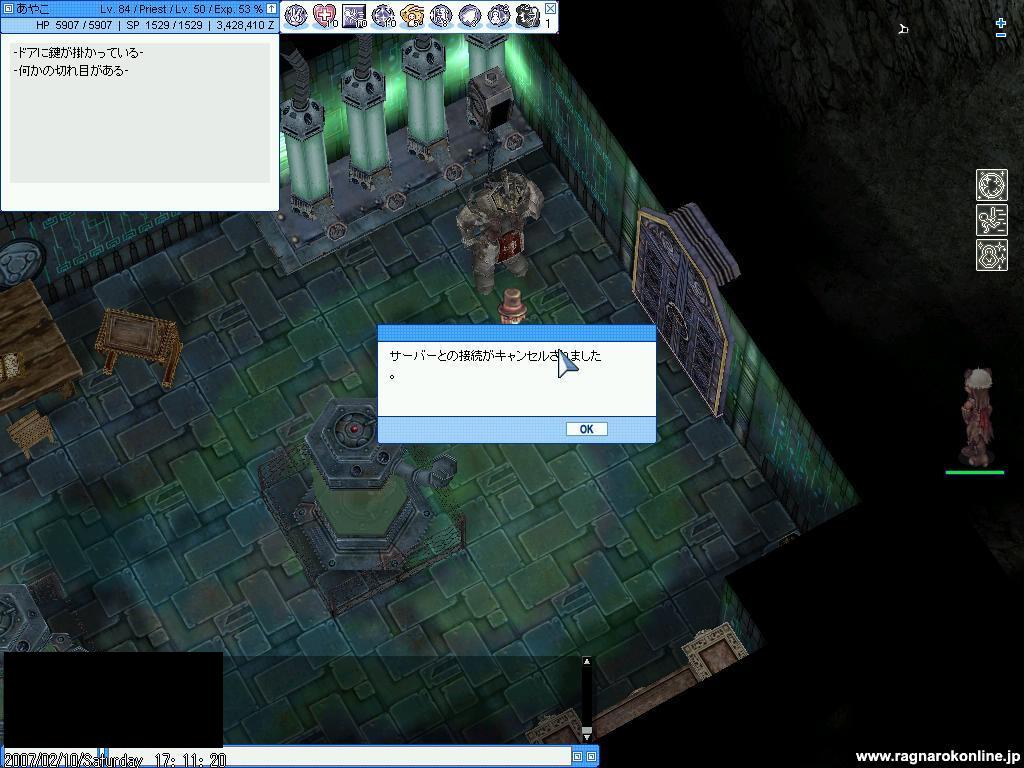Click the first small button at chat bar end

point(577,756)
